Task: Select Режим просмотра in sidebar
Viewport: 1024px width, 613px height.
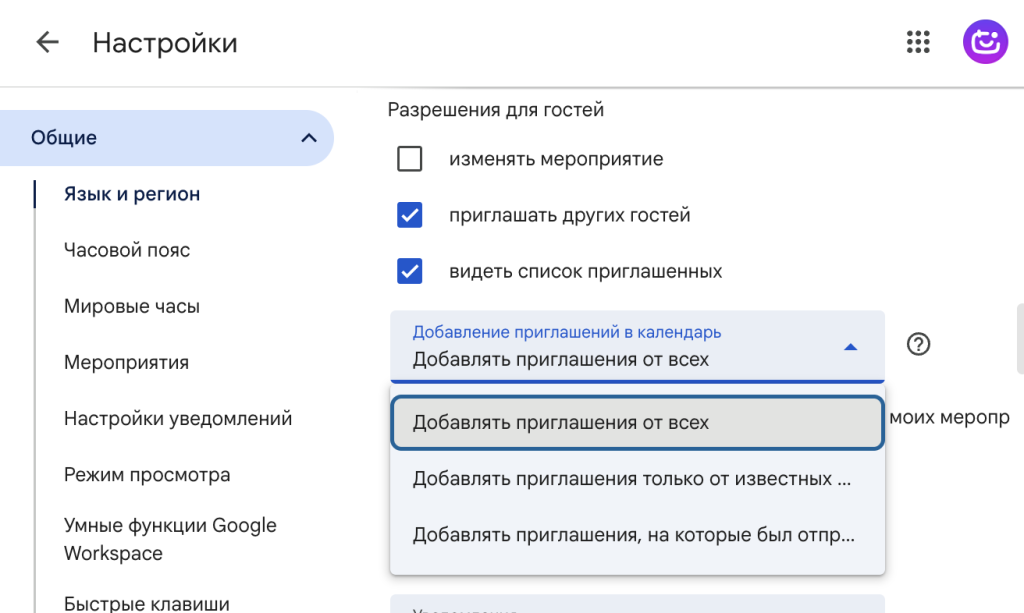Action: [x=147, y=475]
